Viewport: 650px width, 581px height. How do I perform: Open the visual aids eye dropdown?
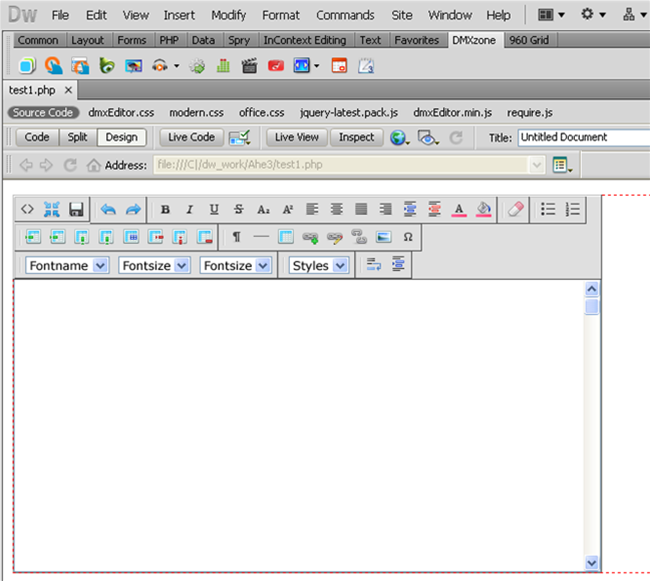(428, 138)
